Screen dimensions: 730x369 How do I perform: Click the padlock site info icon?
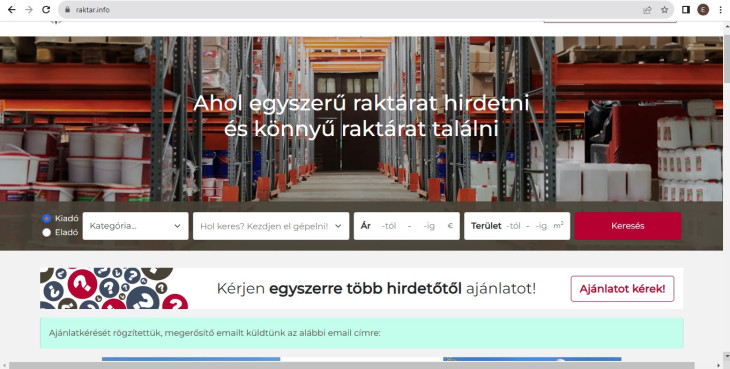68,10
